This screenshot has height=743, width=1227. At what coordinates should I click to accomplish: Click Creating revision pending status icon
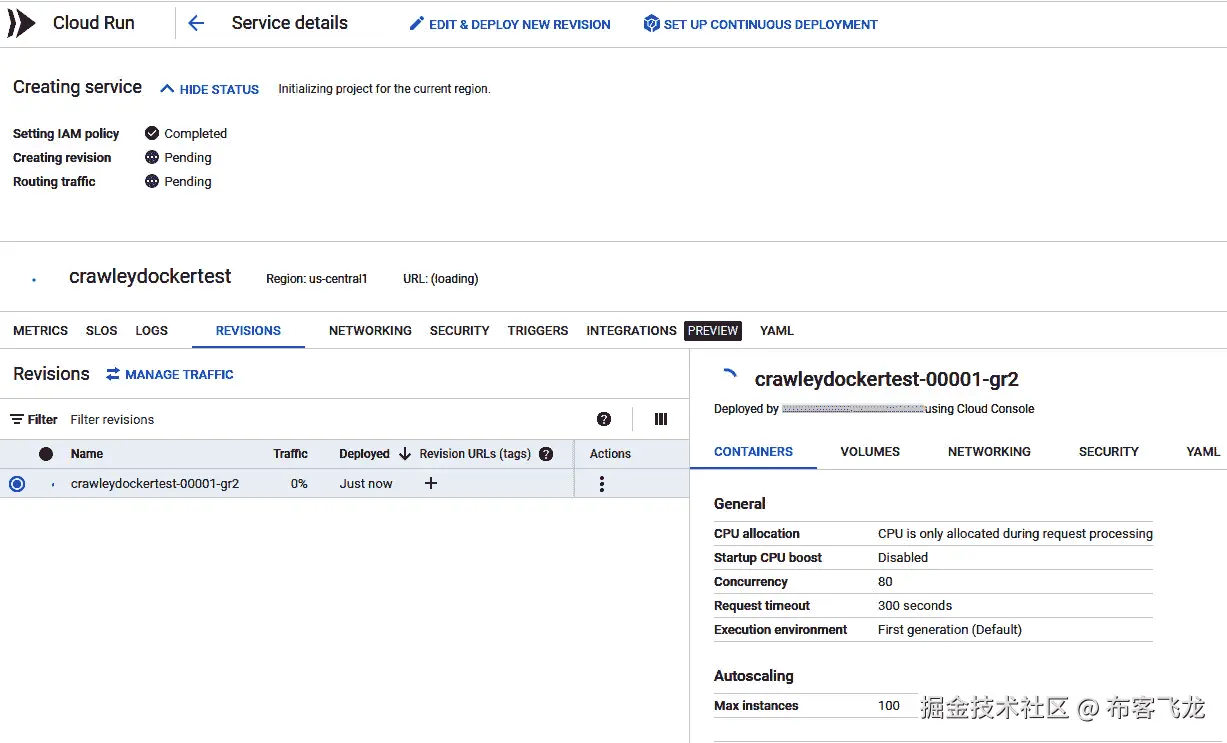152,157
